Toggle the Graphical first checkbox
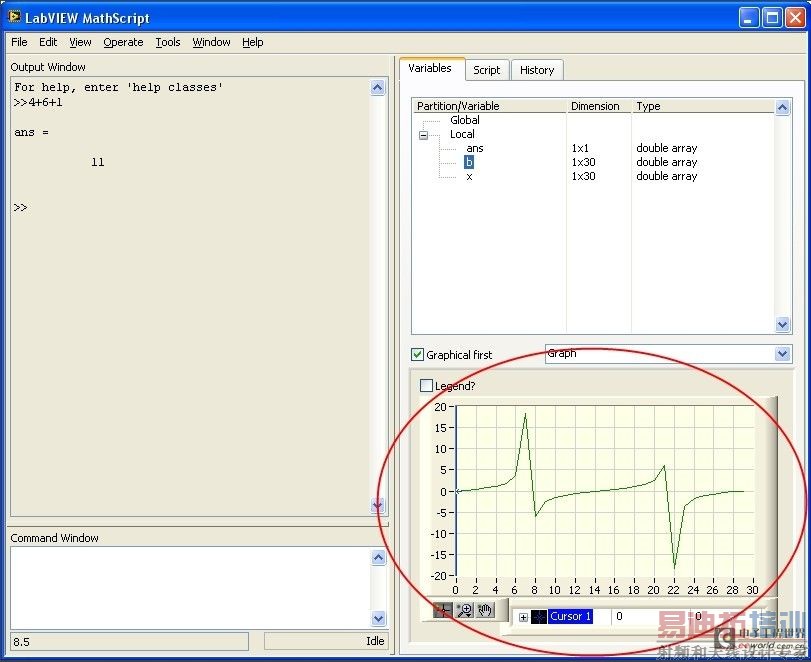This screenshot has width=811, height=662. 417,354
